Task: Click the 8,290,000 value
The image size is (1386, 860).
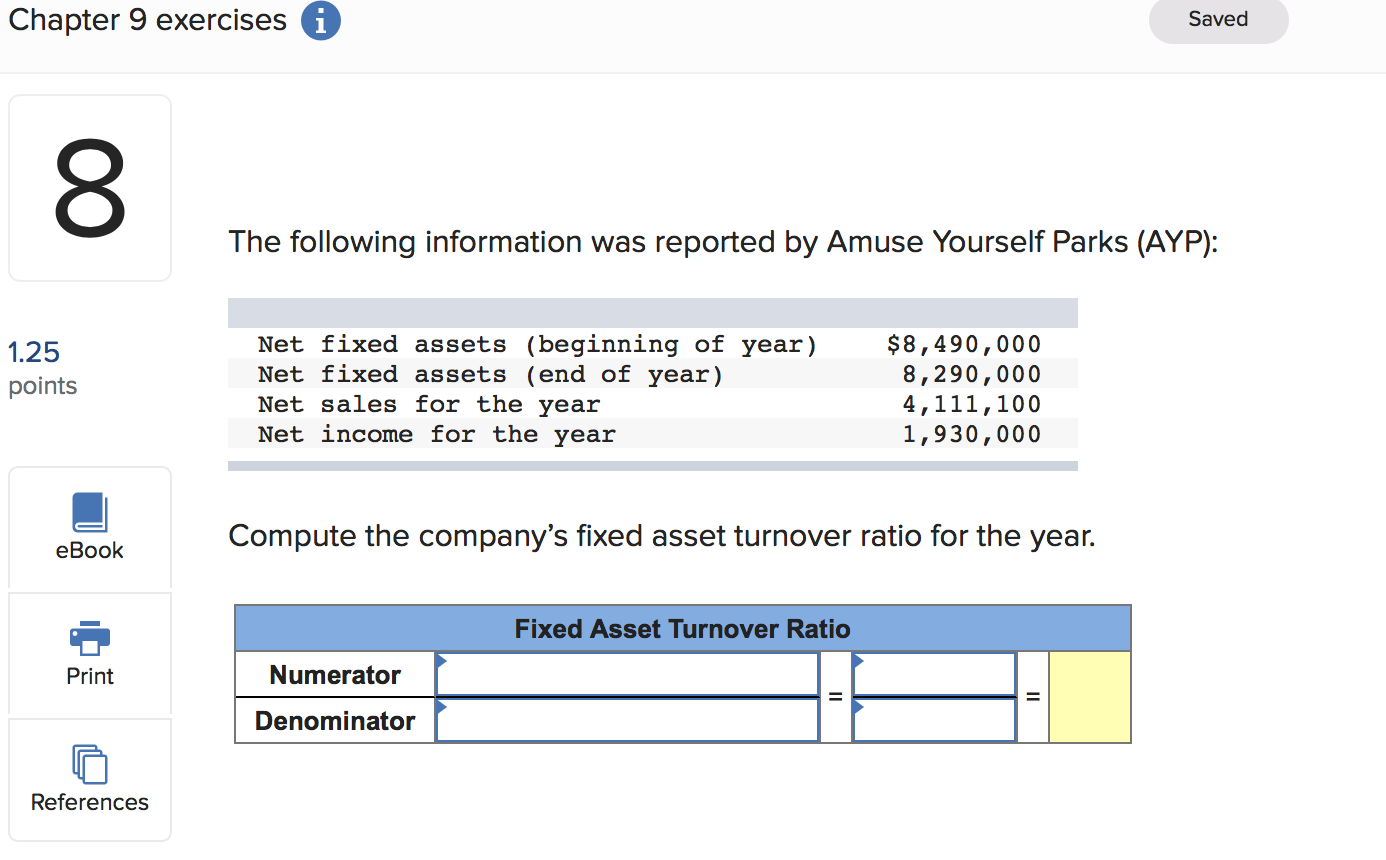Action: tap(971, 374)
